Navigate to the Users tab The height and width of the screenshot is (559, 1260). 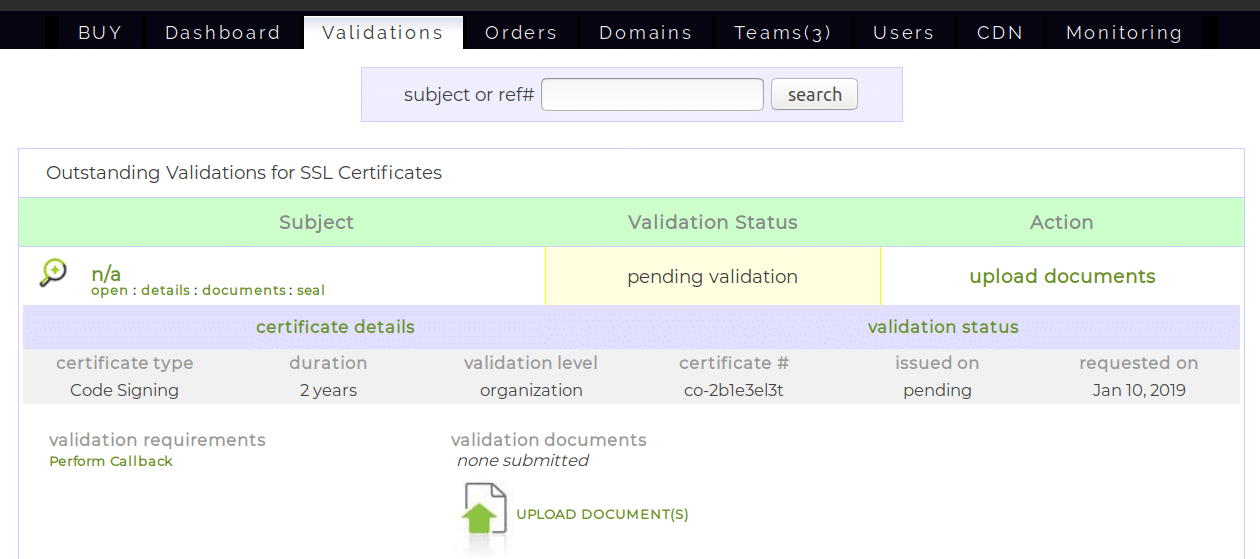(x=904, y=33)
